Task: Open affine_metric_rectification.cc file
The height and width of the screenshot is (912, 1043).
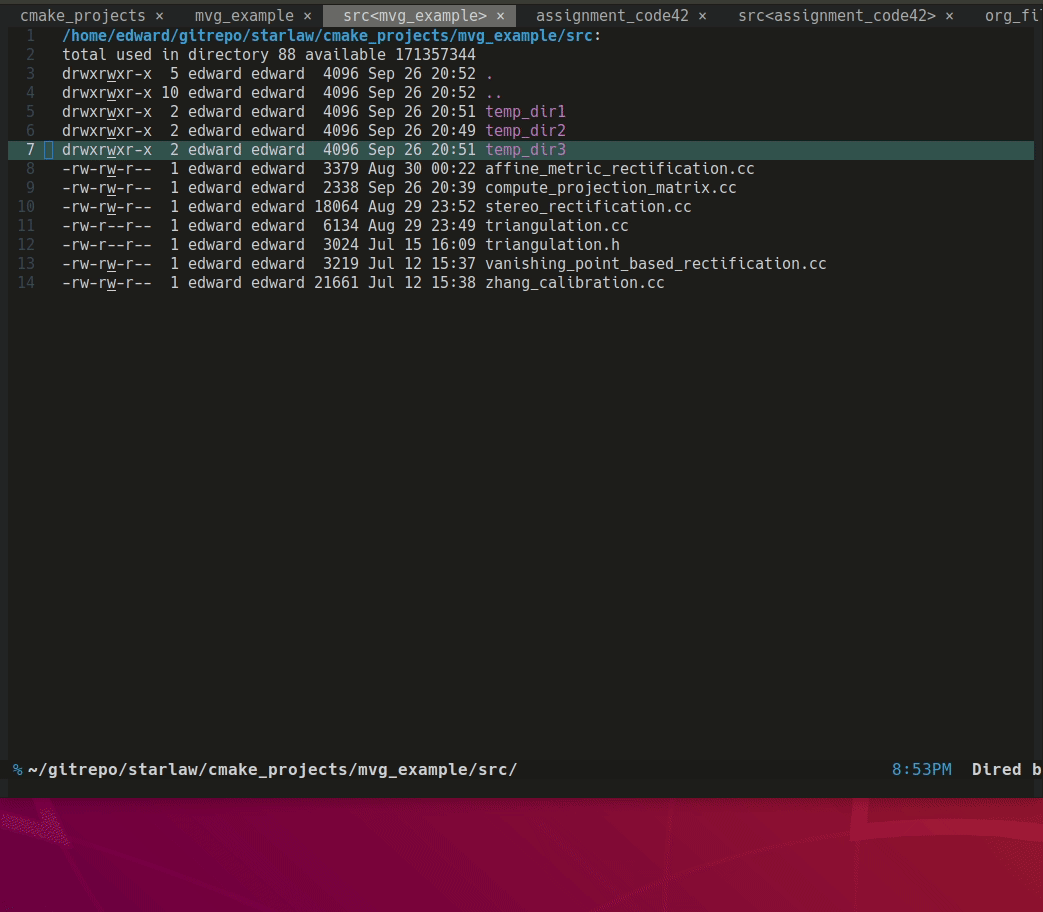Action: pyautogui.click(x=619, y=169)
